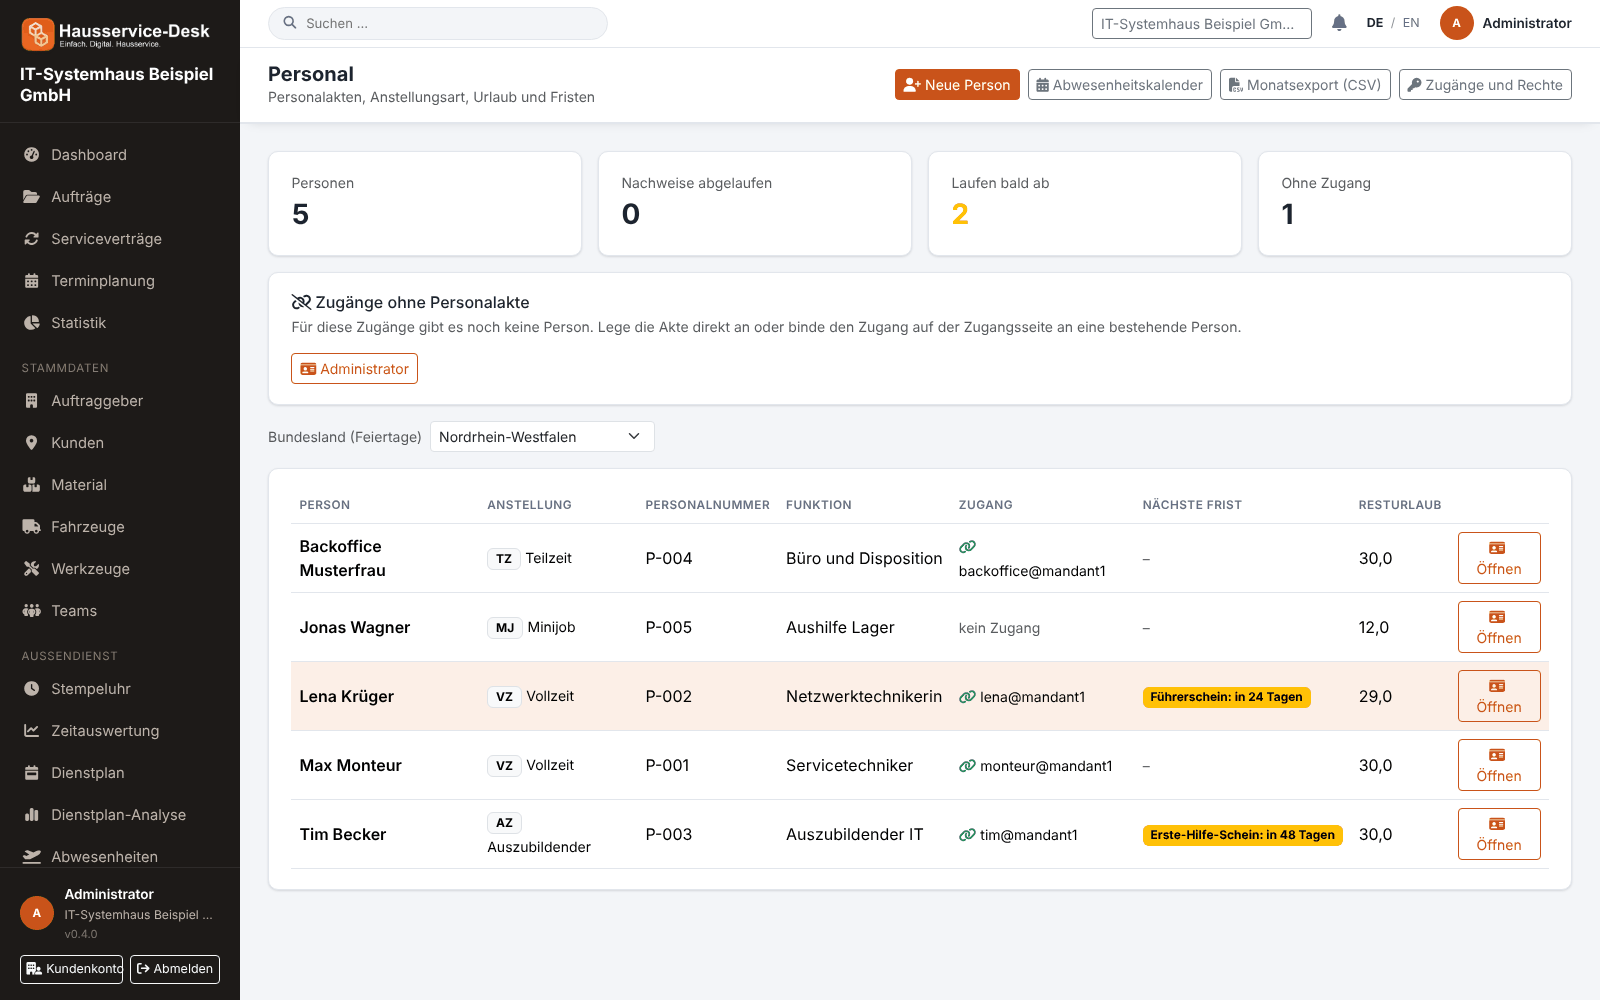Add a new person with Neue Person
The width and height of the screenshot is (1600, 1000).
957,85
